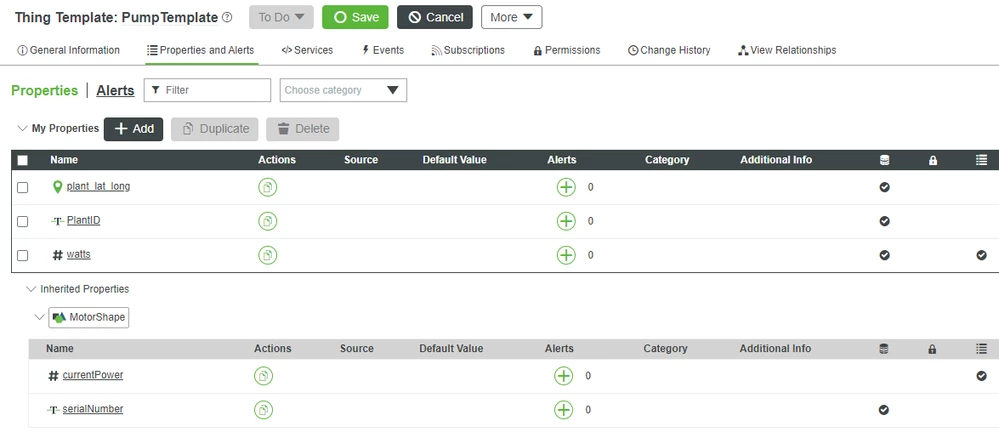999x433 pixels.
Task: Click persistent checkmark in watts row
Action: click(884, 255)
